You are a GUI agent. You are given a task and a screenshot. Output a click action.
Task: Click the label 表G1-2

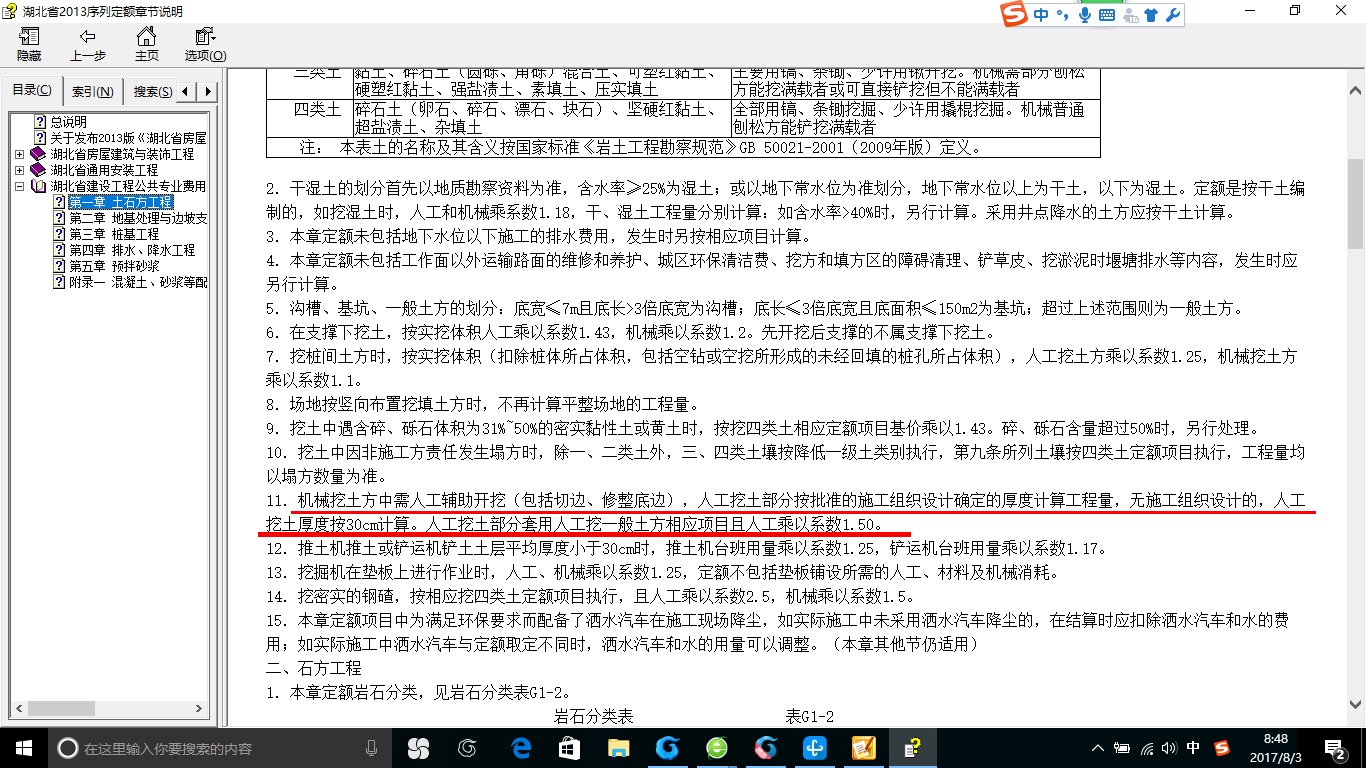[810, 716]
